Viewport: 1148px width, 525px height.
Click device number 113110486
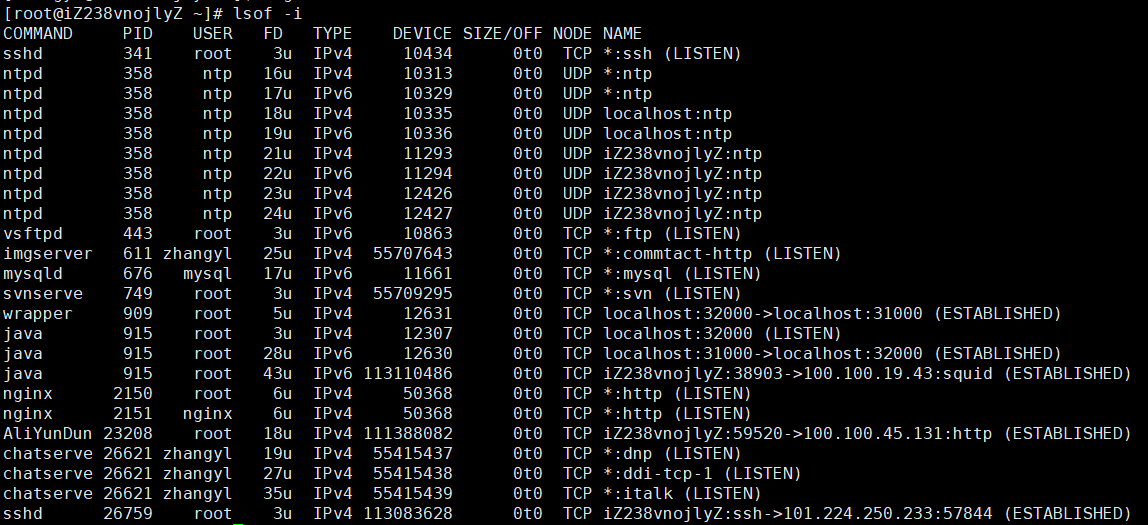(x=408, y=373)
